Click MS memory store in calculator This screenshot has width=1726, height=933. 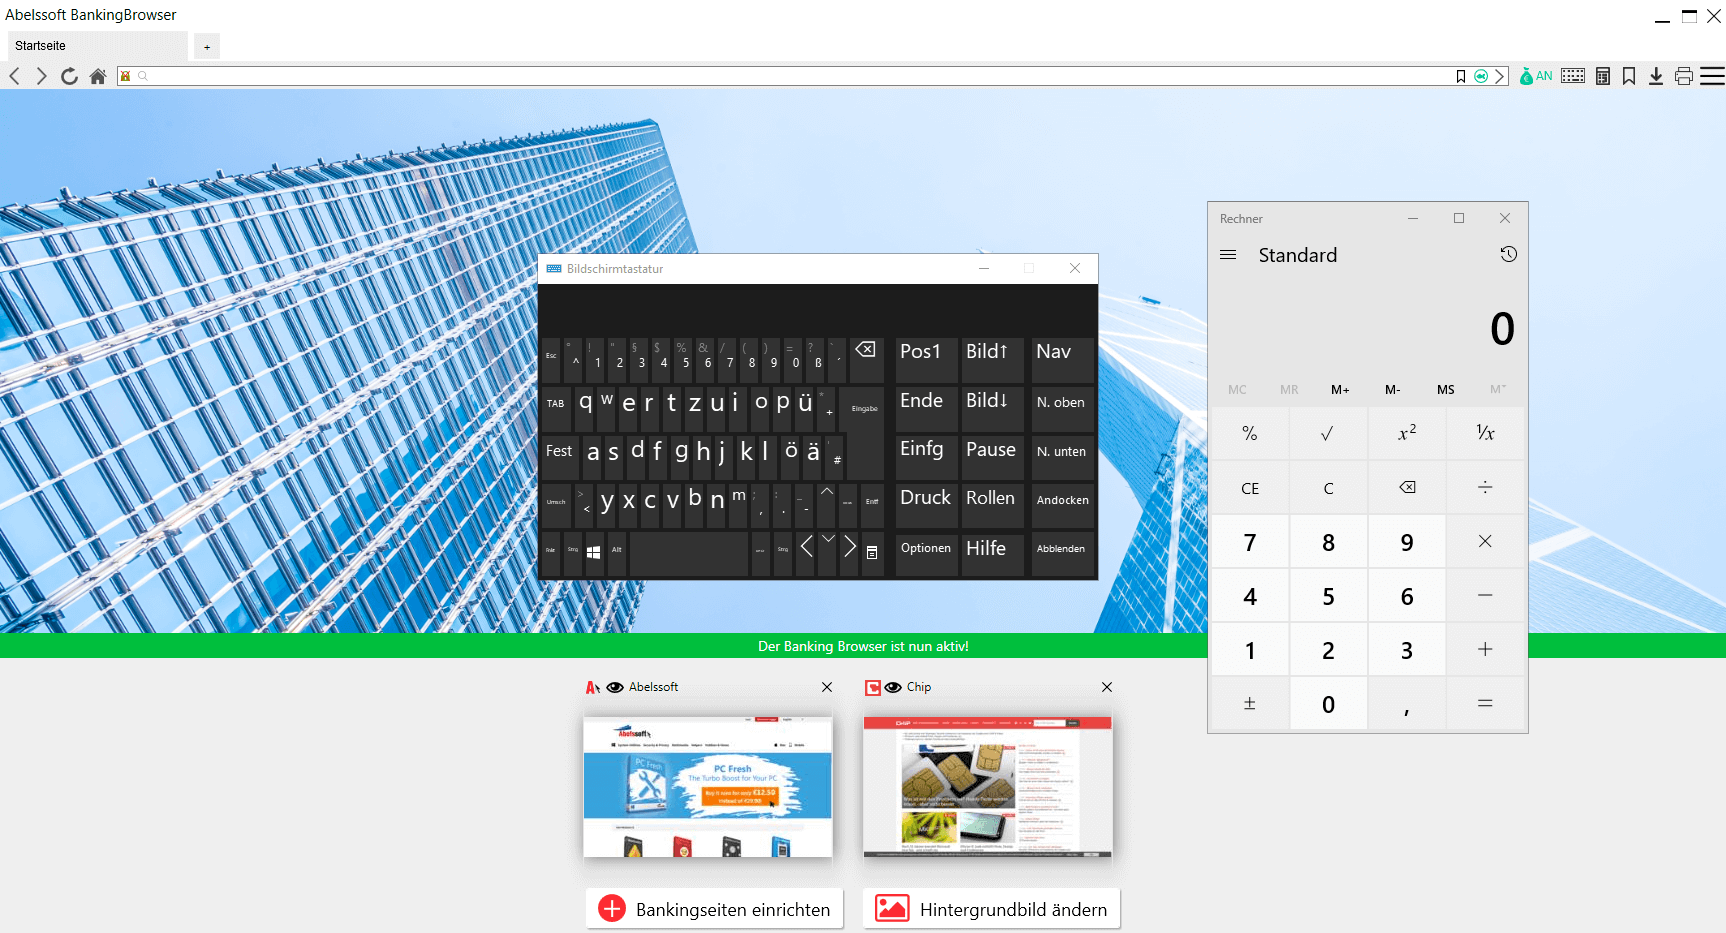point(1446,389)
